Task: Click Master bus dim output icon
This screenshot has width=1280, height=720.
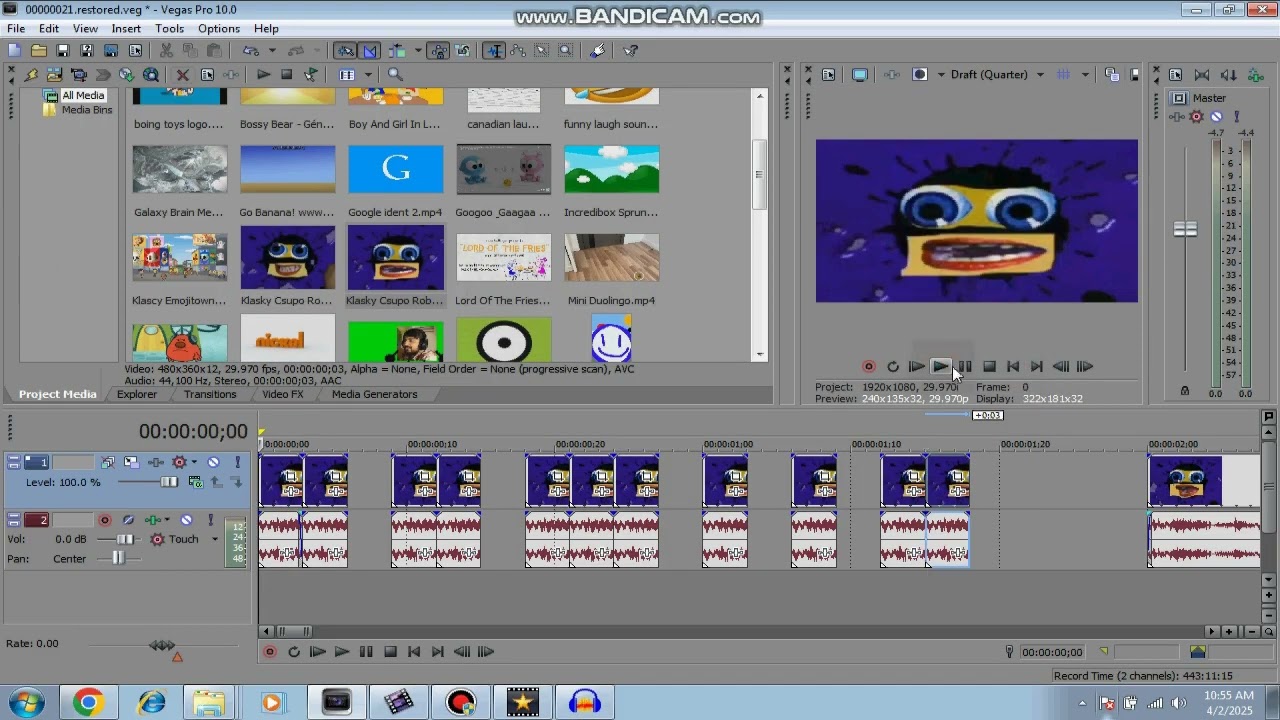Action: (x=1228, y=74)
